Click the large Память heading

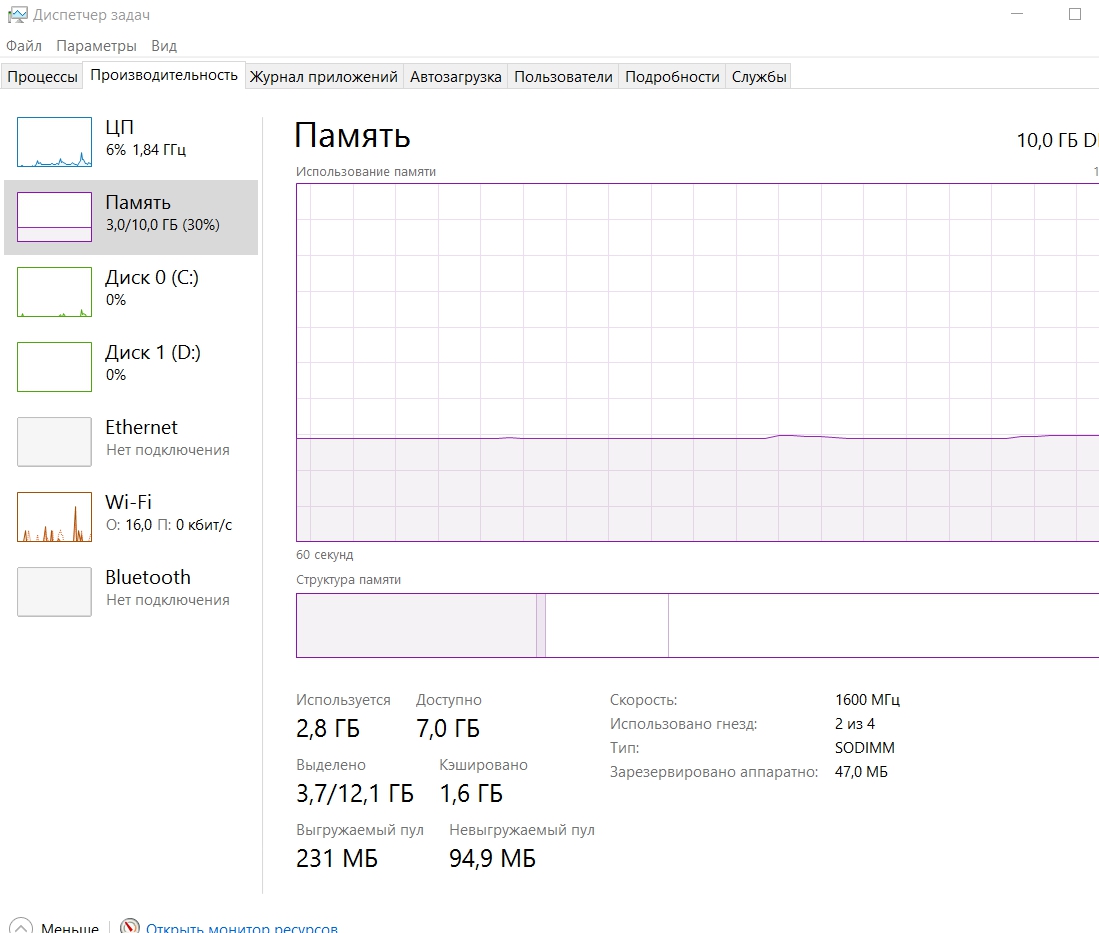click(352, 135)
